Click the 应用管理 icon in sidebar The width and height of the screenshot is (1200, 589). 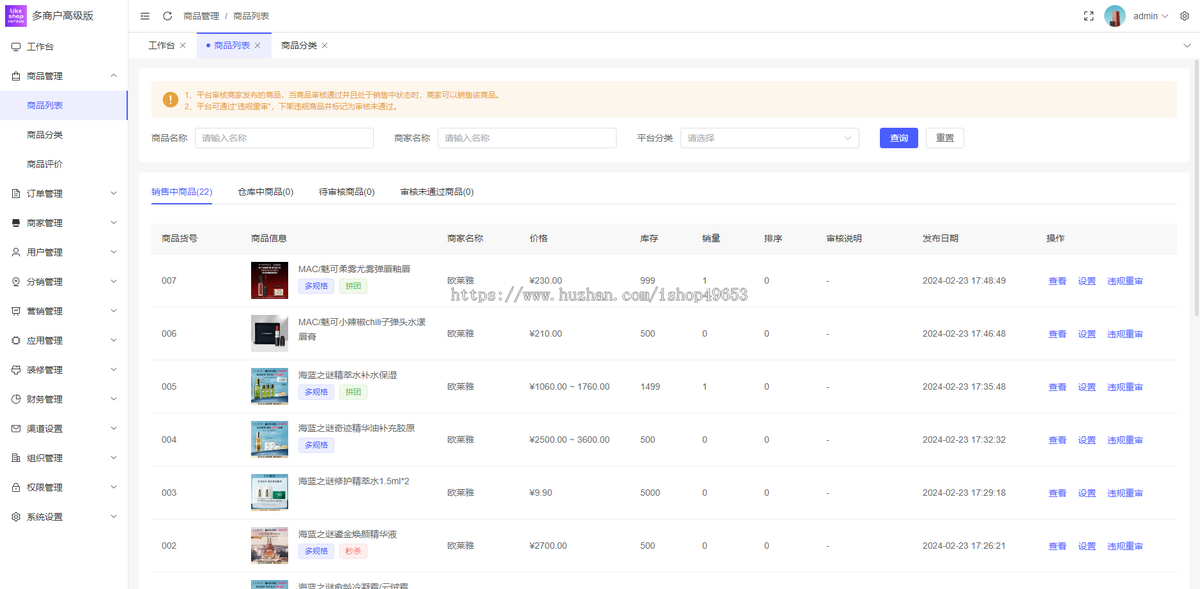click(x=15, y=341)
